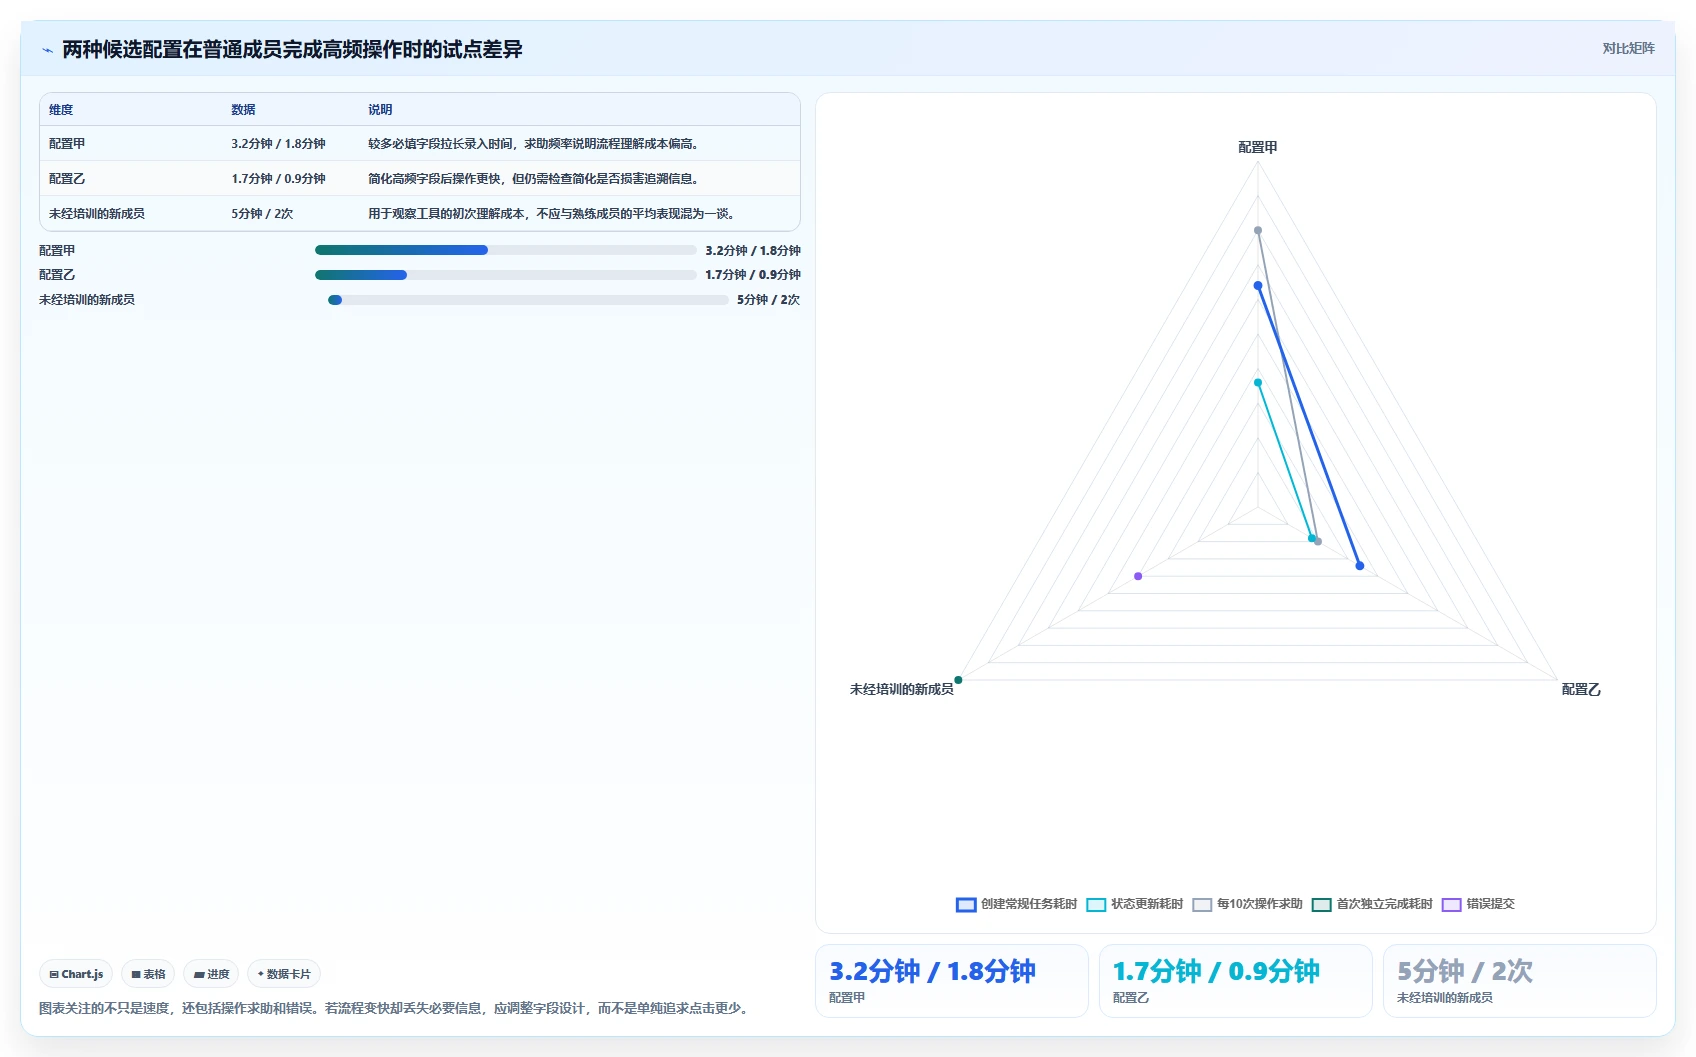This screenshot has width=1696, height=1057.
Task: Click the 未经培训的新成员 progress bar
Action: [528, 300]
